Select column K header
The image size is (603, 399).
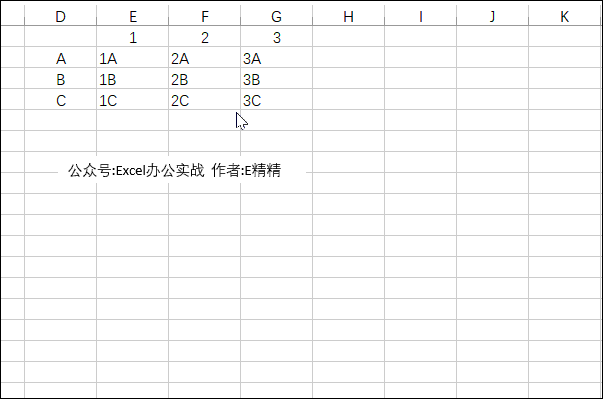[x=564, y=16]
